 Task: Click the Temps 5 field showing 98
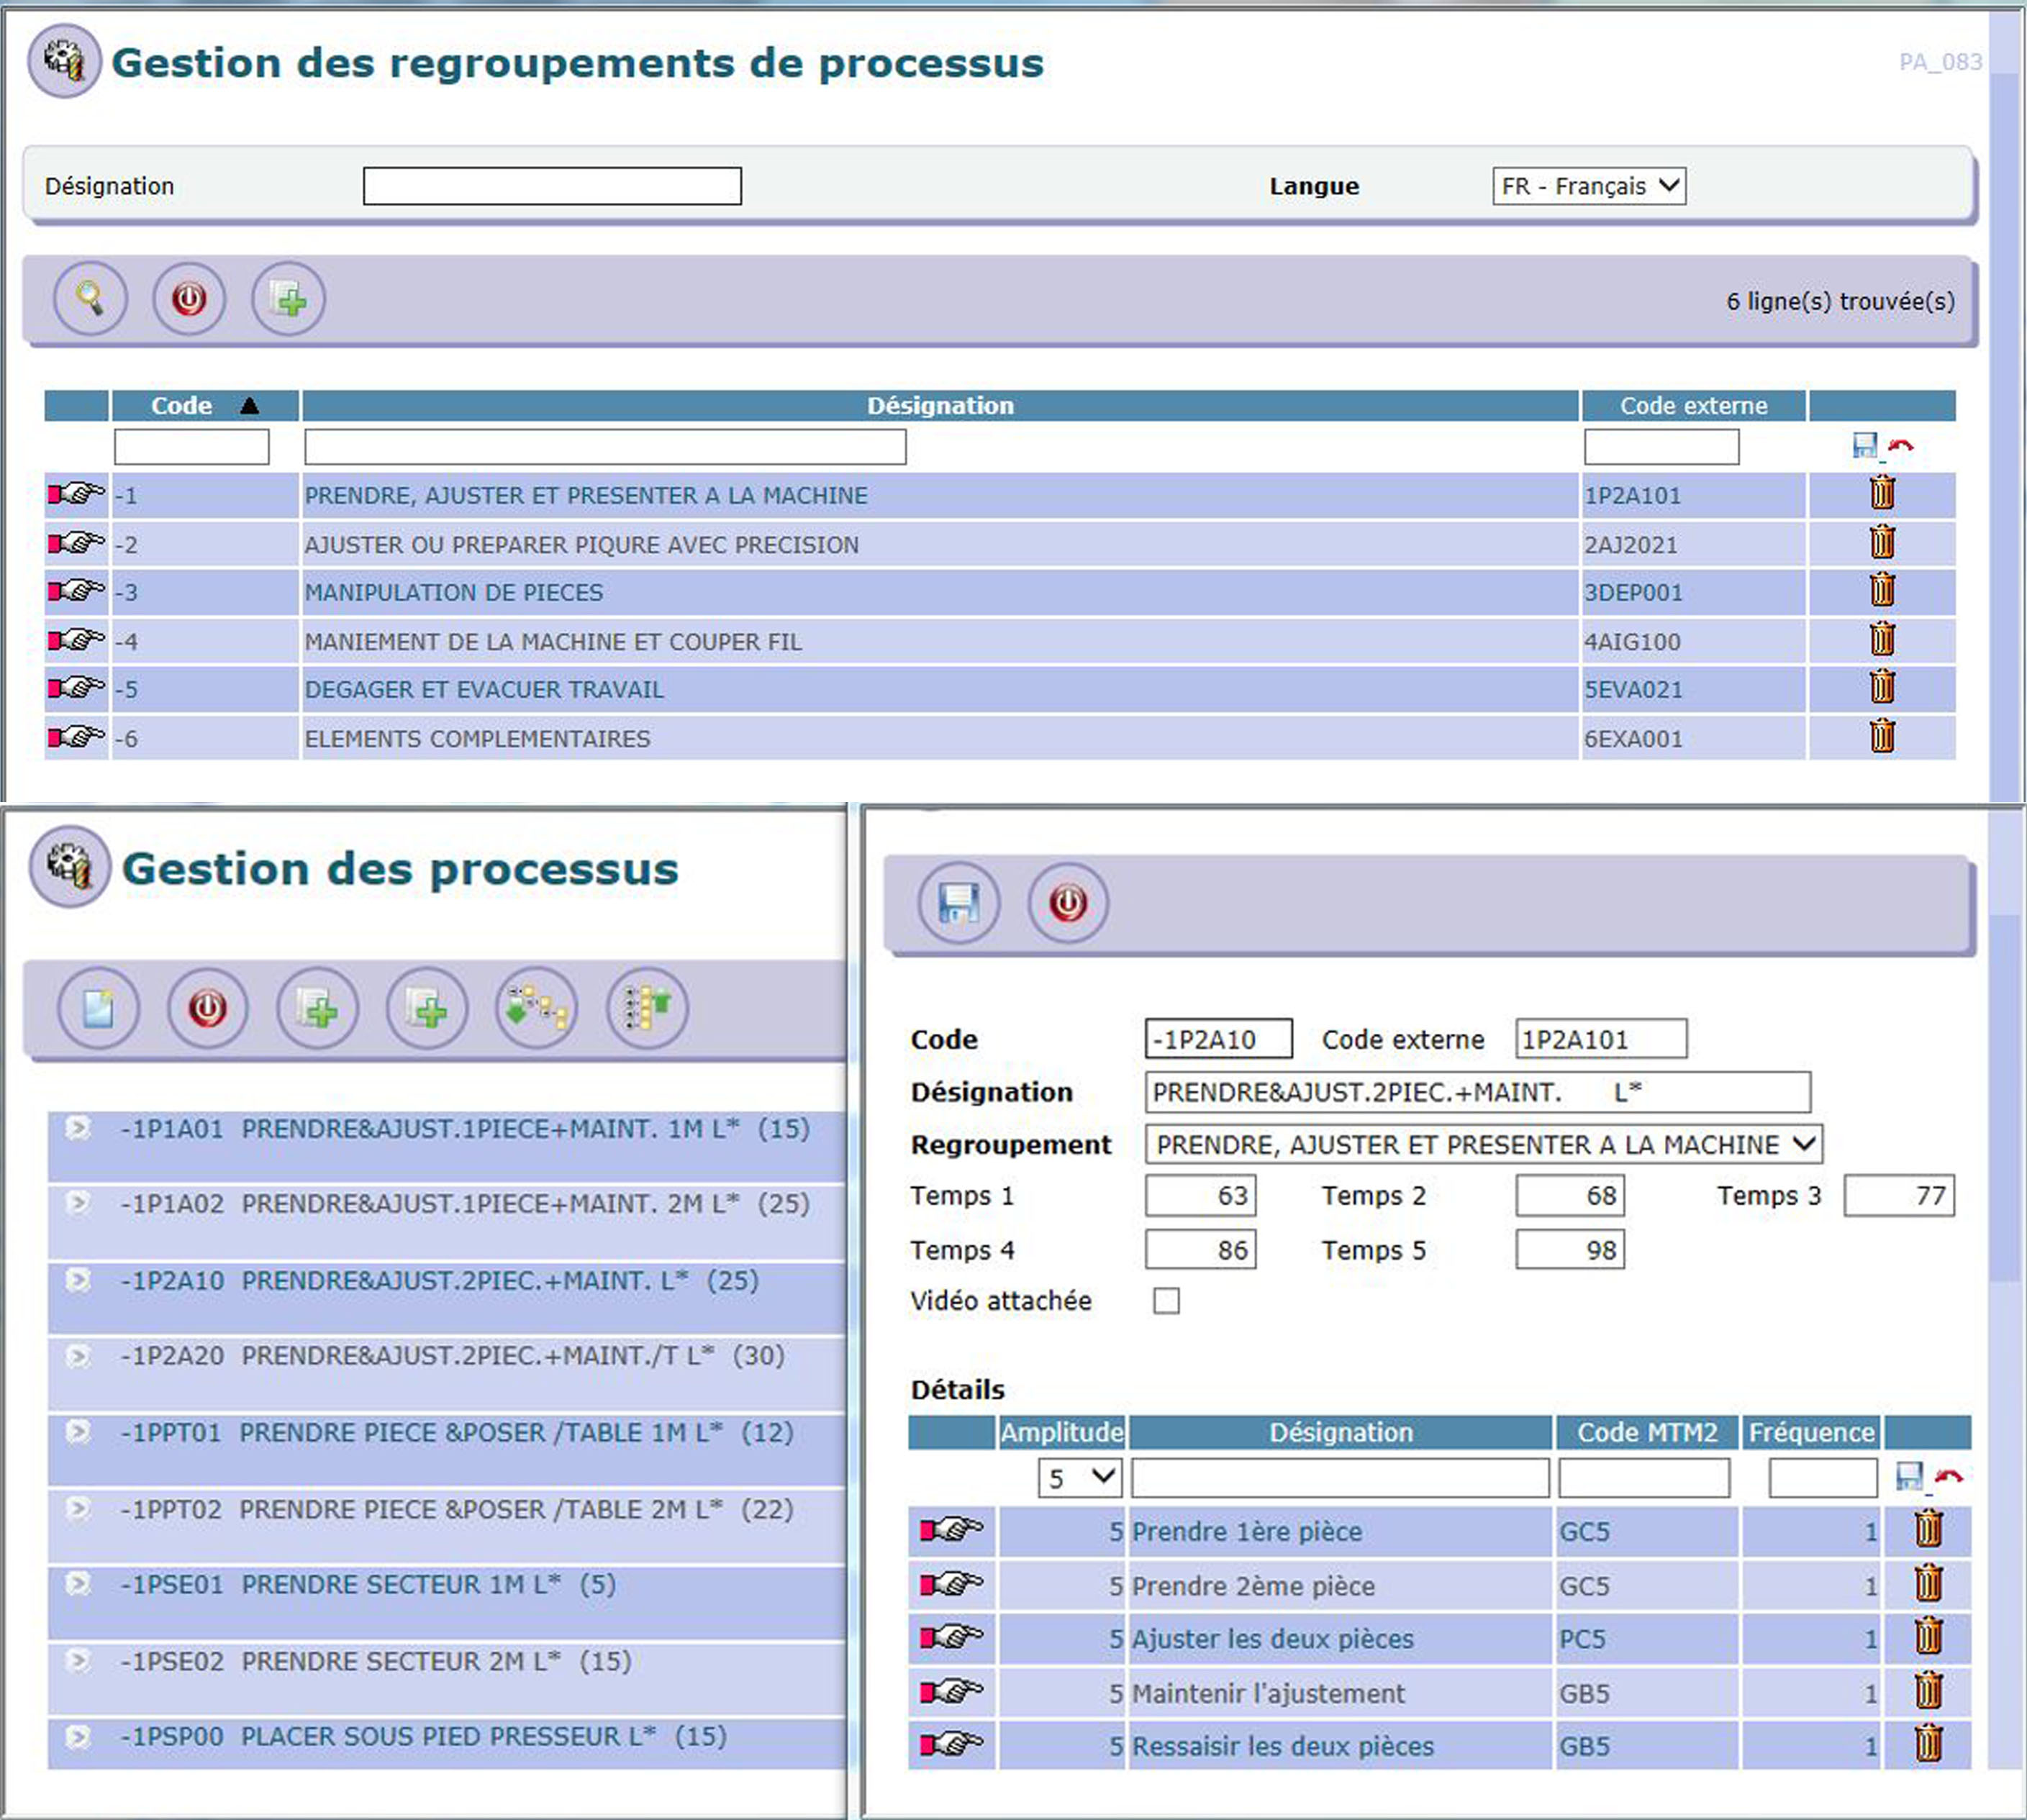pos(1570,1250)
